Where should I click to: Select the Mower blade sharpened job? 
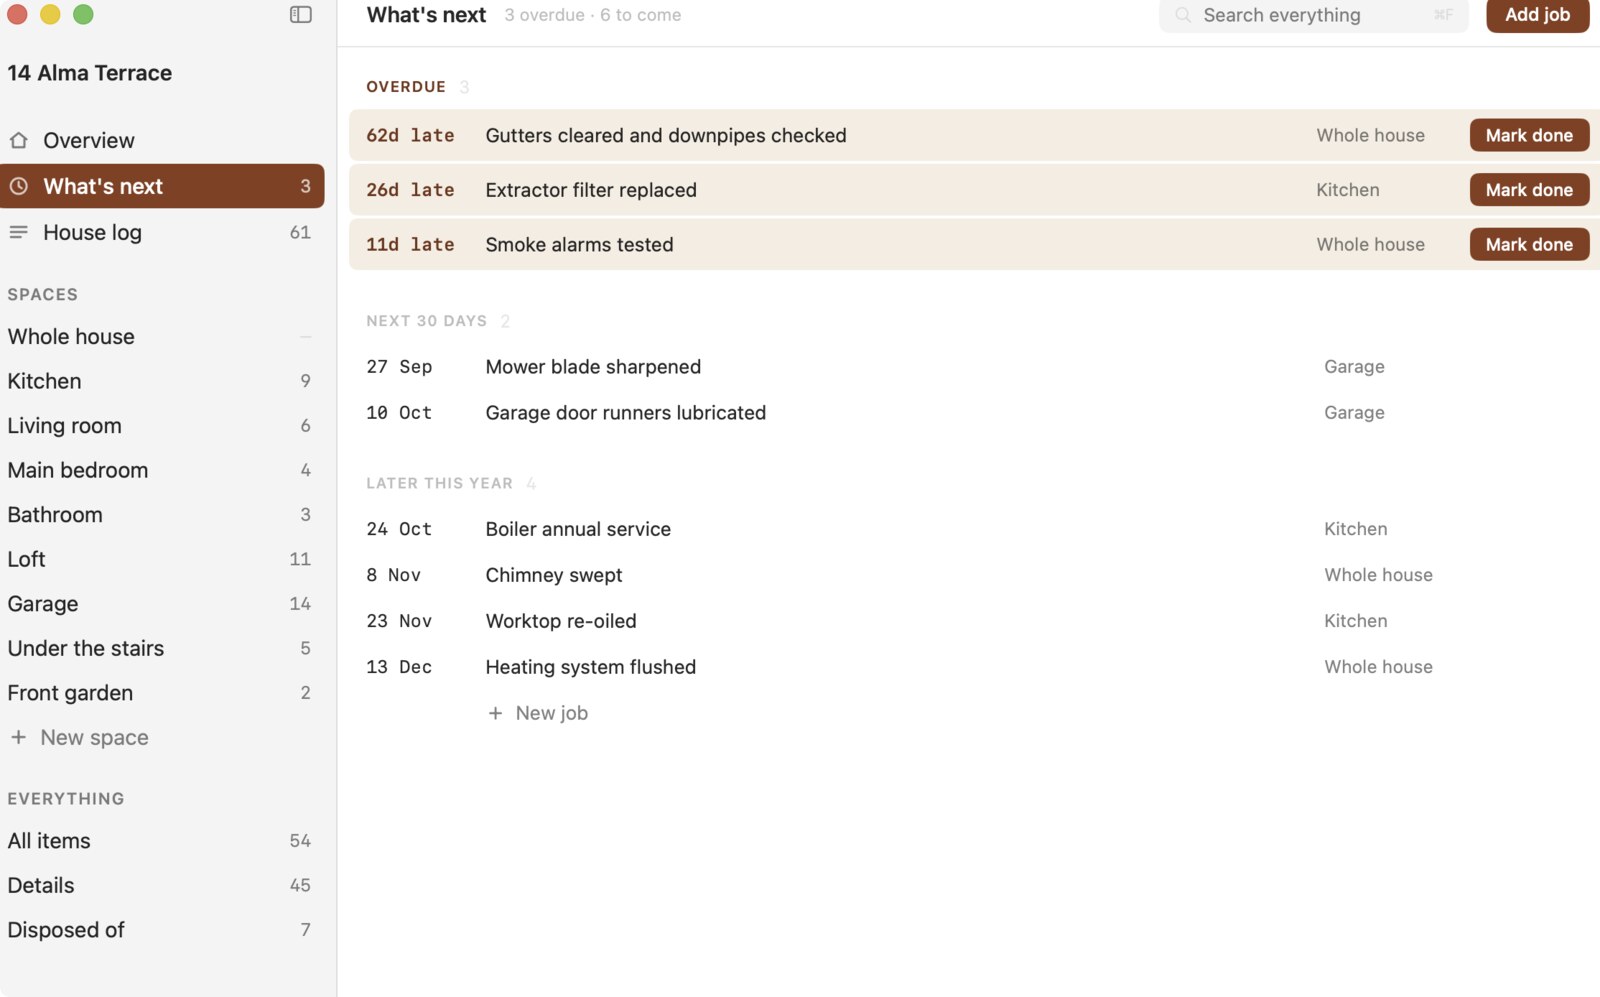point(974,367)
